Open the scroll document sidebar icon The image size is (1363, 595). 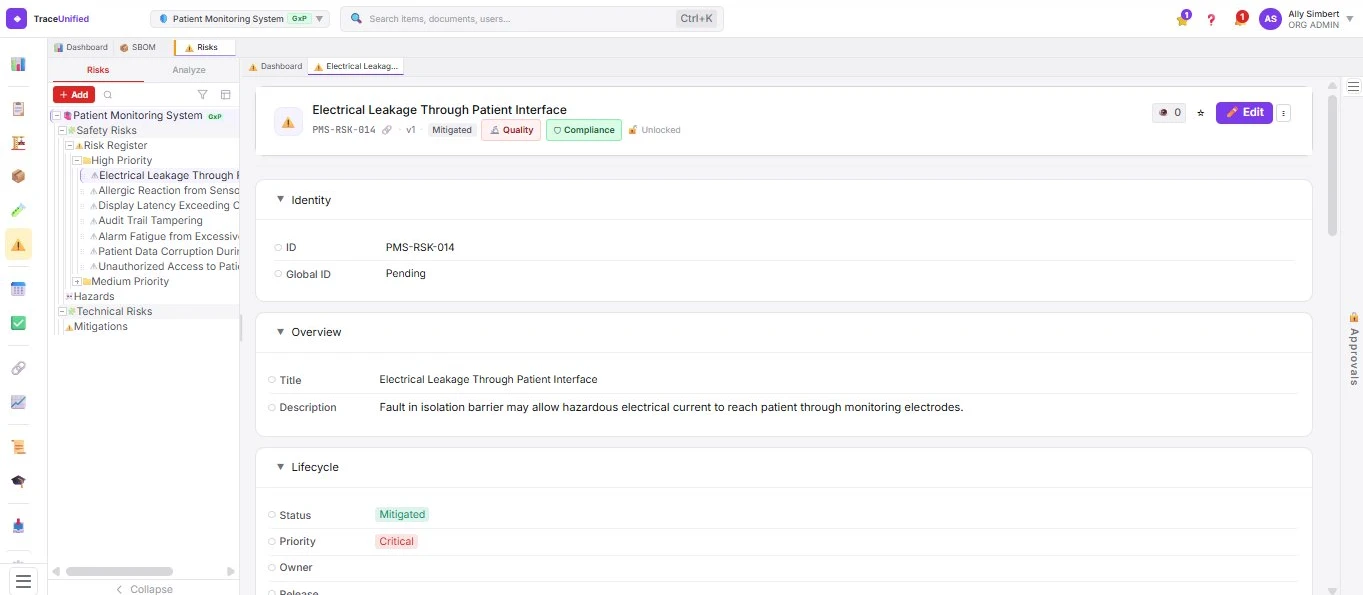[18, 447]
